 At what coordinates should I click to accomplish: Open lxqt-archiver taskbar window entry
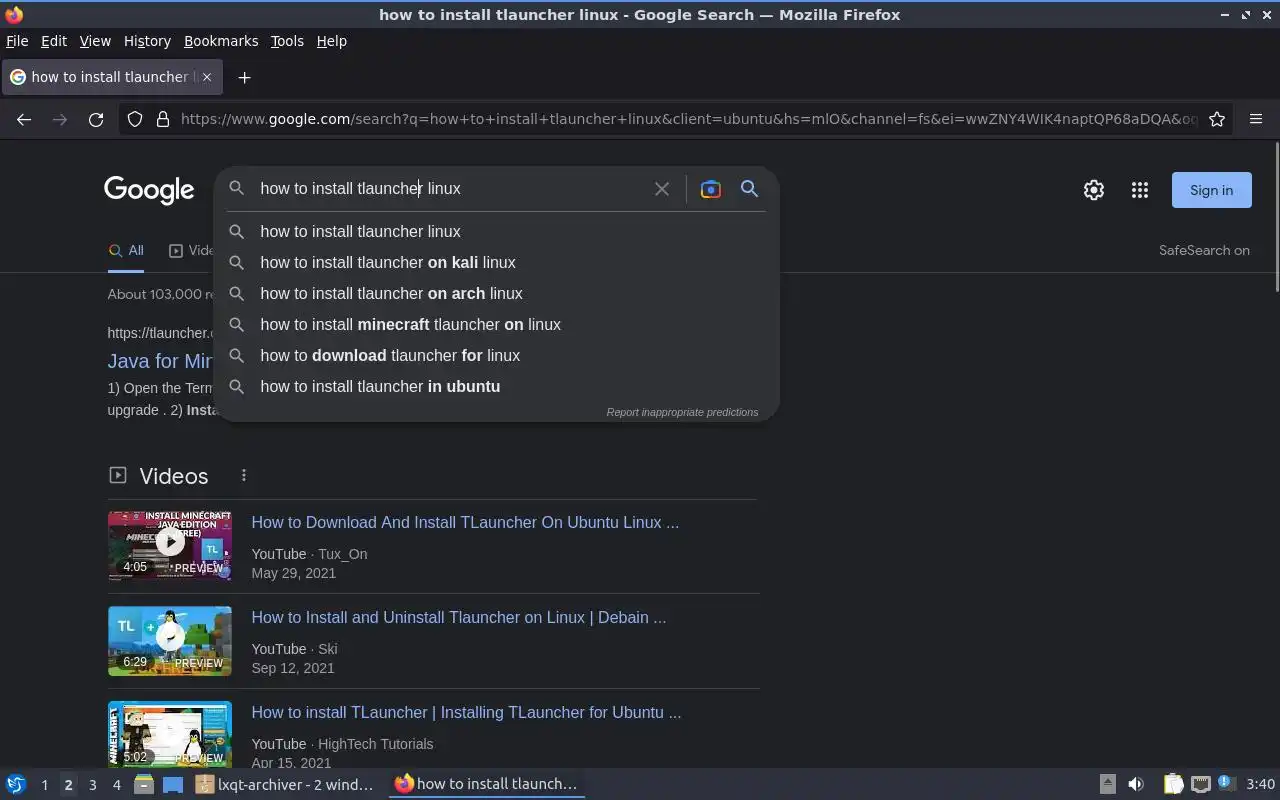tap(286, 784)
